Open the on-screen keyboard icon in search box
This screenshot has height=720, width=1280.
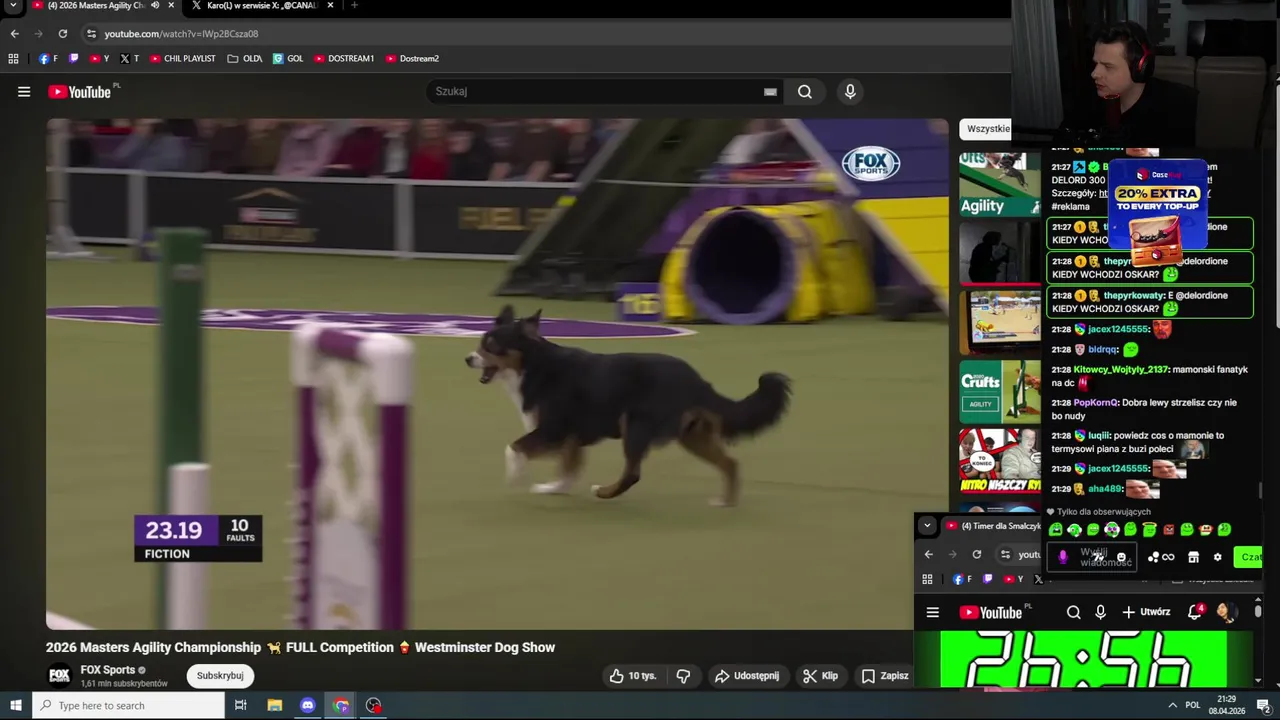pos(770,92)
